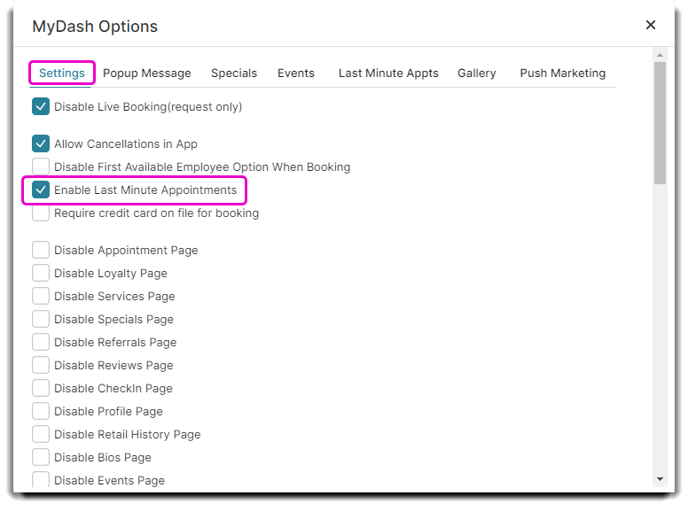This screenshot has width=688, height=519.
Task: Click the vertical scrollbar thumb
Action: [x=659, y=123]
